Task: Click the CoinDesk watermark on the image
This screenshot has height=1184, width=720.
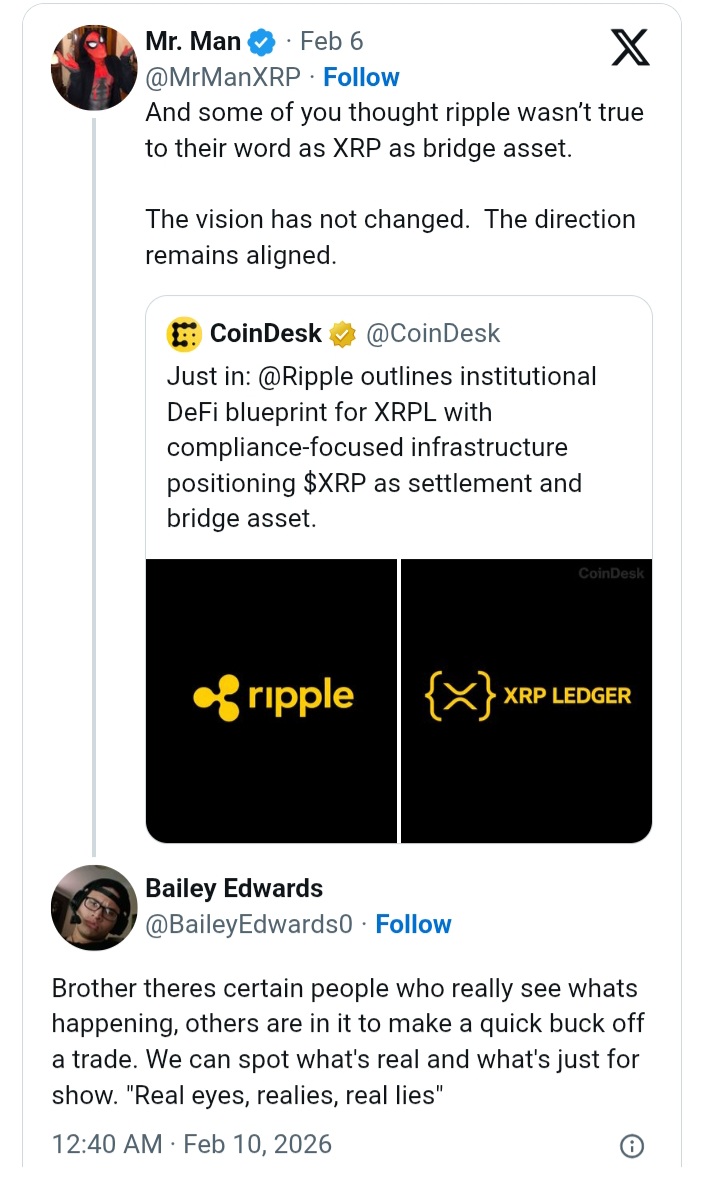Action: click(611, 575)
